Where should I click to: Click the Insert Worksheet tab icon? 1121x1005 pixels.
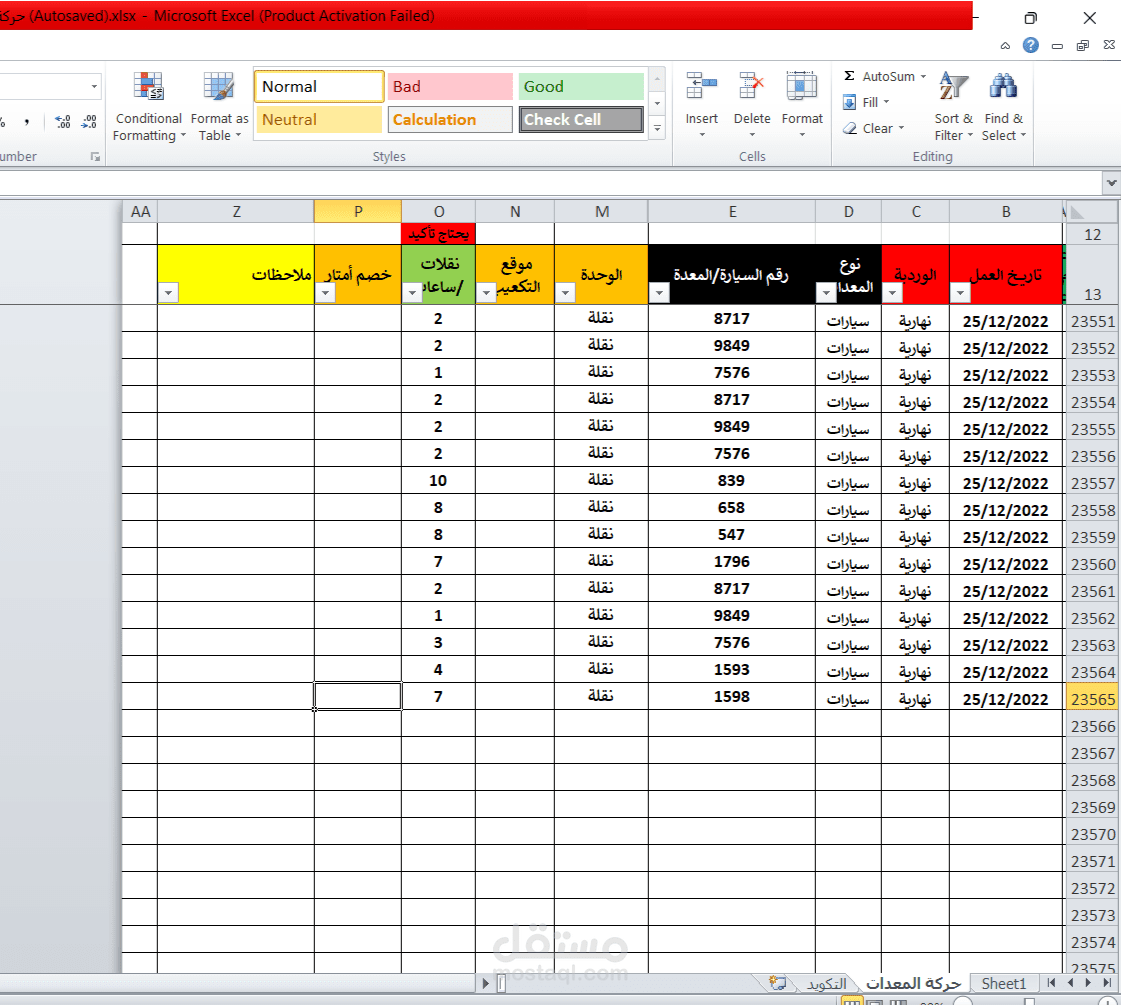pyautogui.click(x=777, y=983)
